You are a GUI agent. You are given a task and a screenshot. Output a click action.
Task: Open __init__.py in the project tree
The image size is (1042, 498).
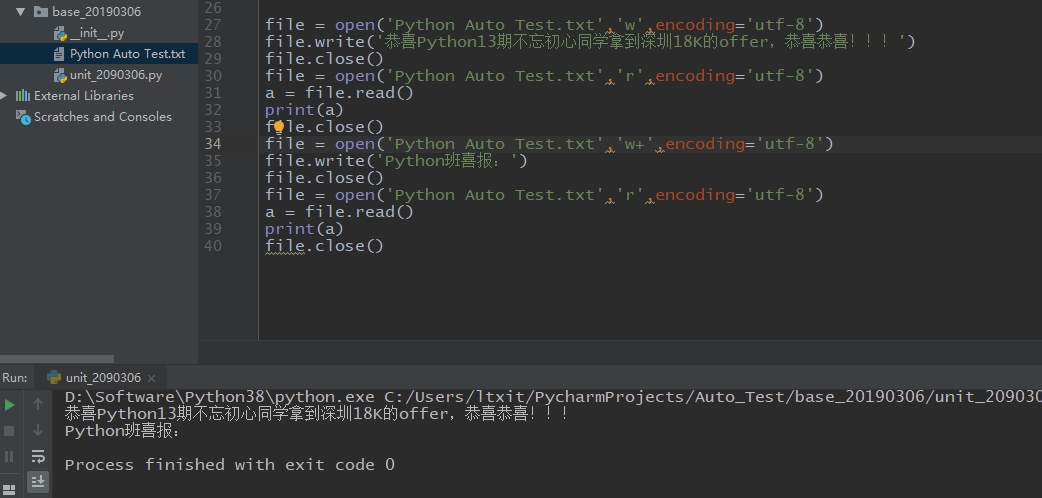coord(96,33)
